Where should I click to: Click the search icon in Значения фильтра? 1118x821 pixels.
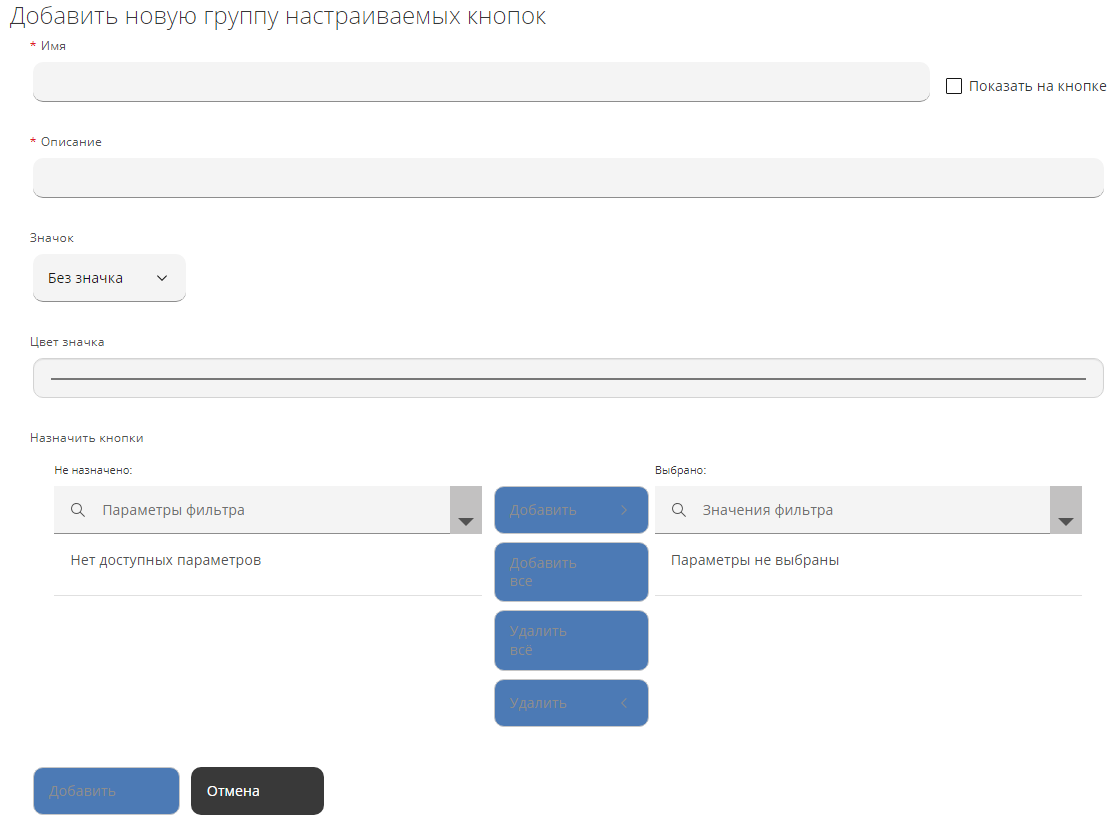[678, 510]
